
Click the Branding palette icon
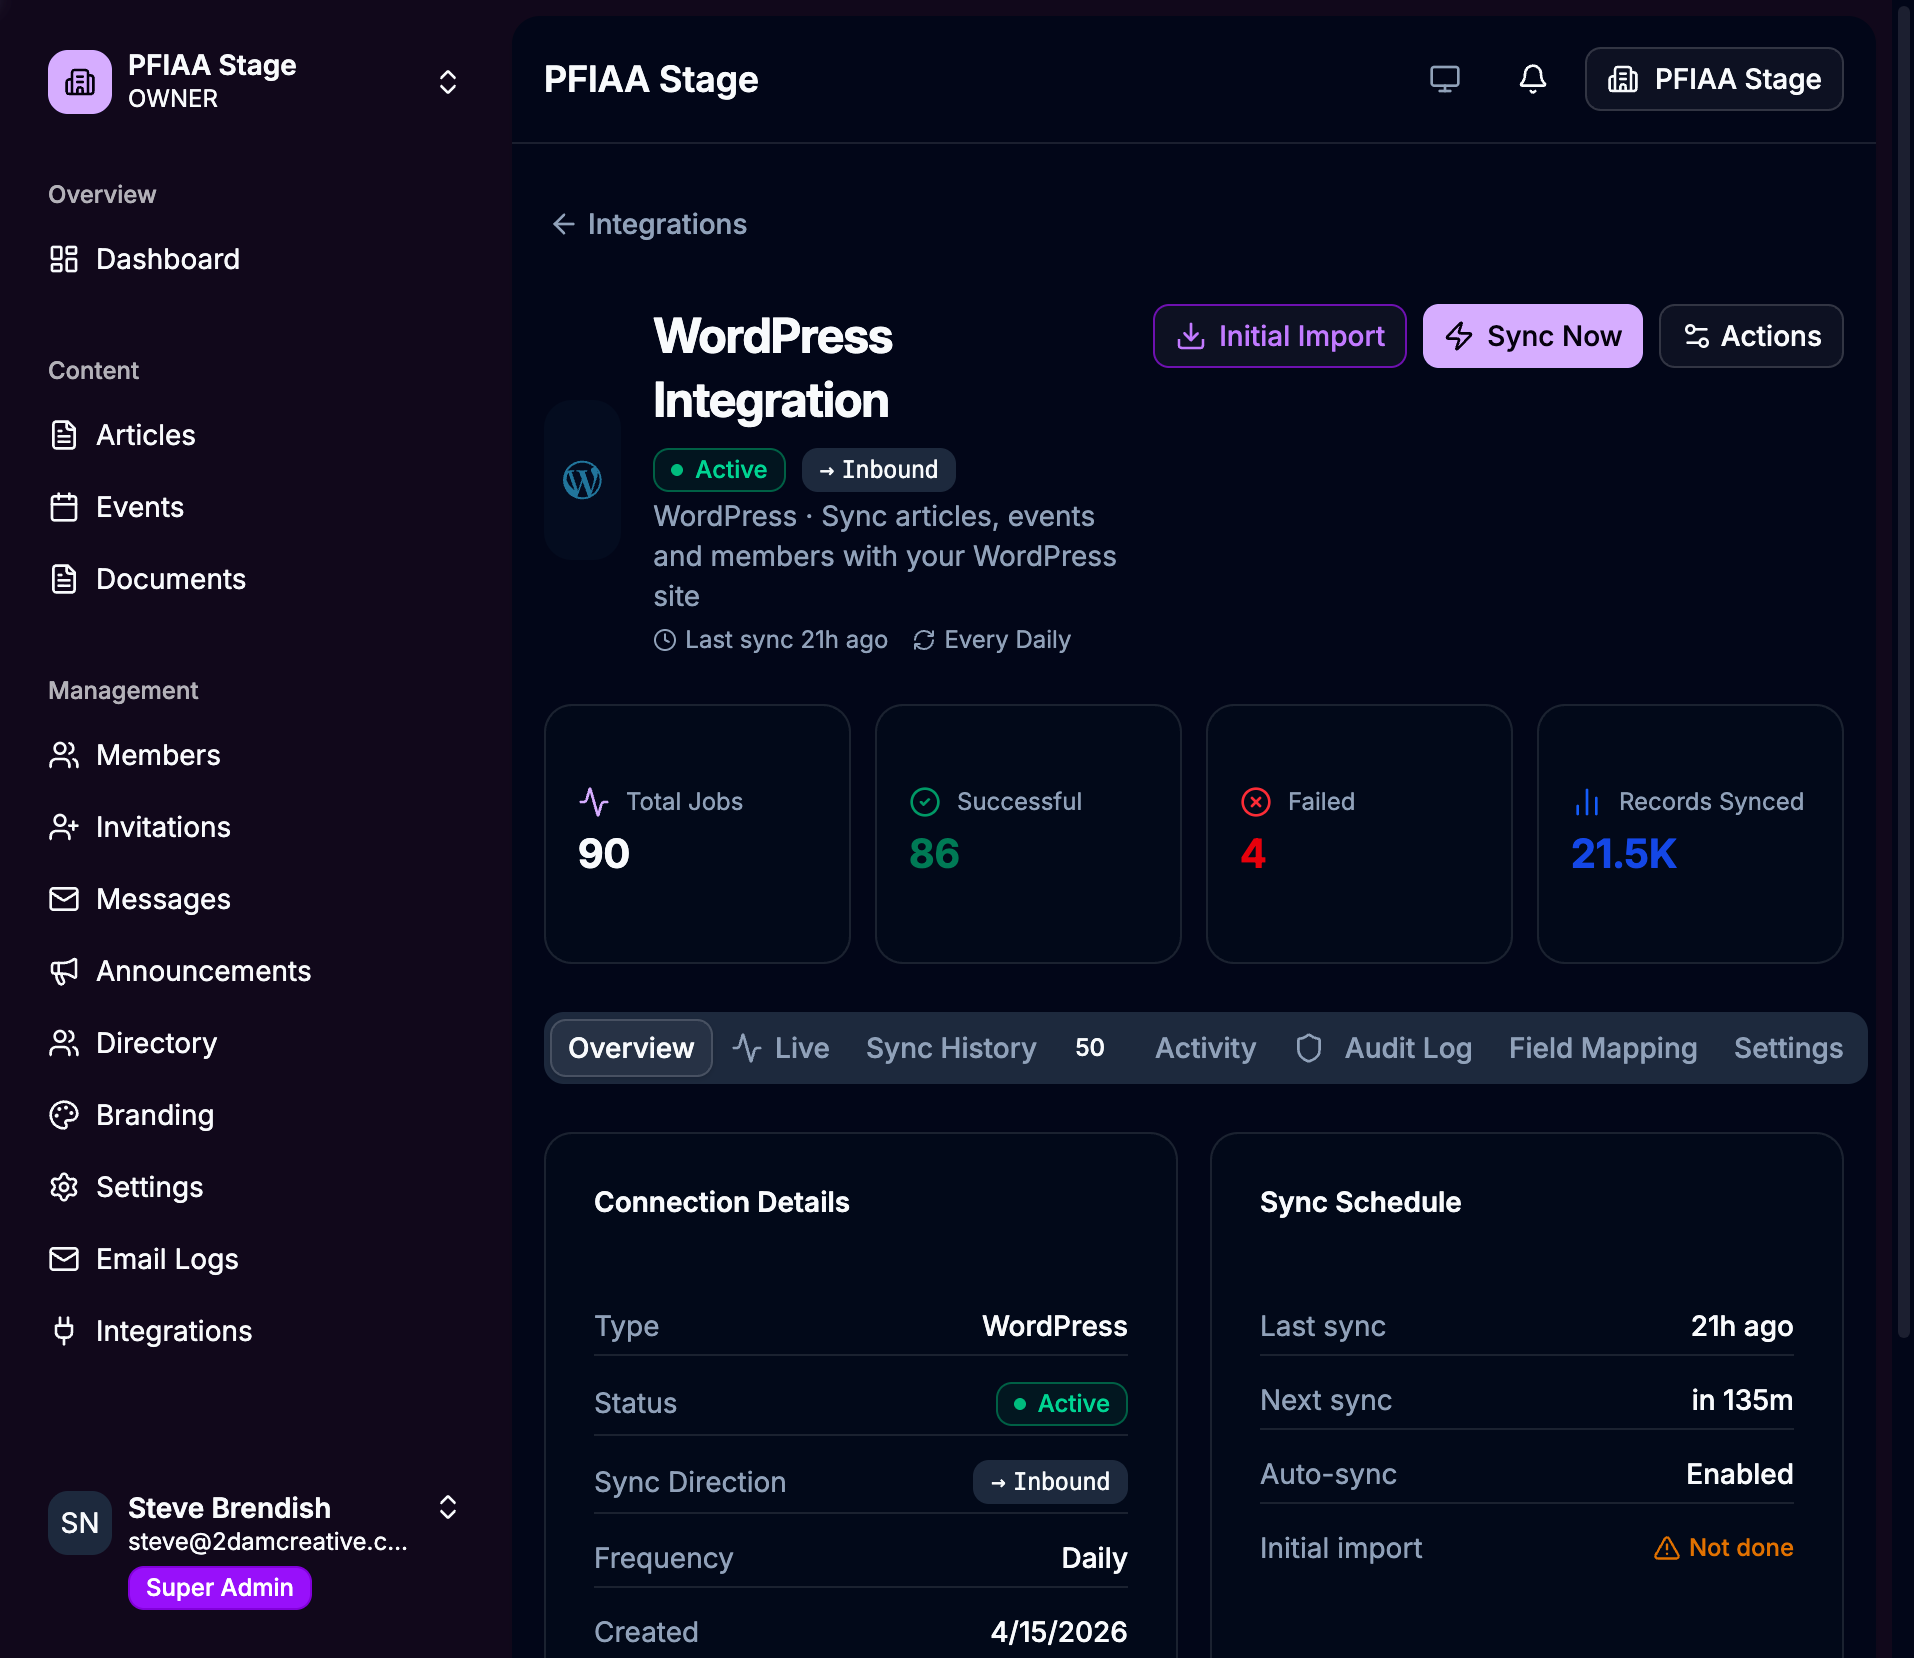64,1115
